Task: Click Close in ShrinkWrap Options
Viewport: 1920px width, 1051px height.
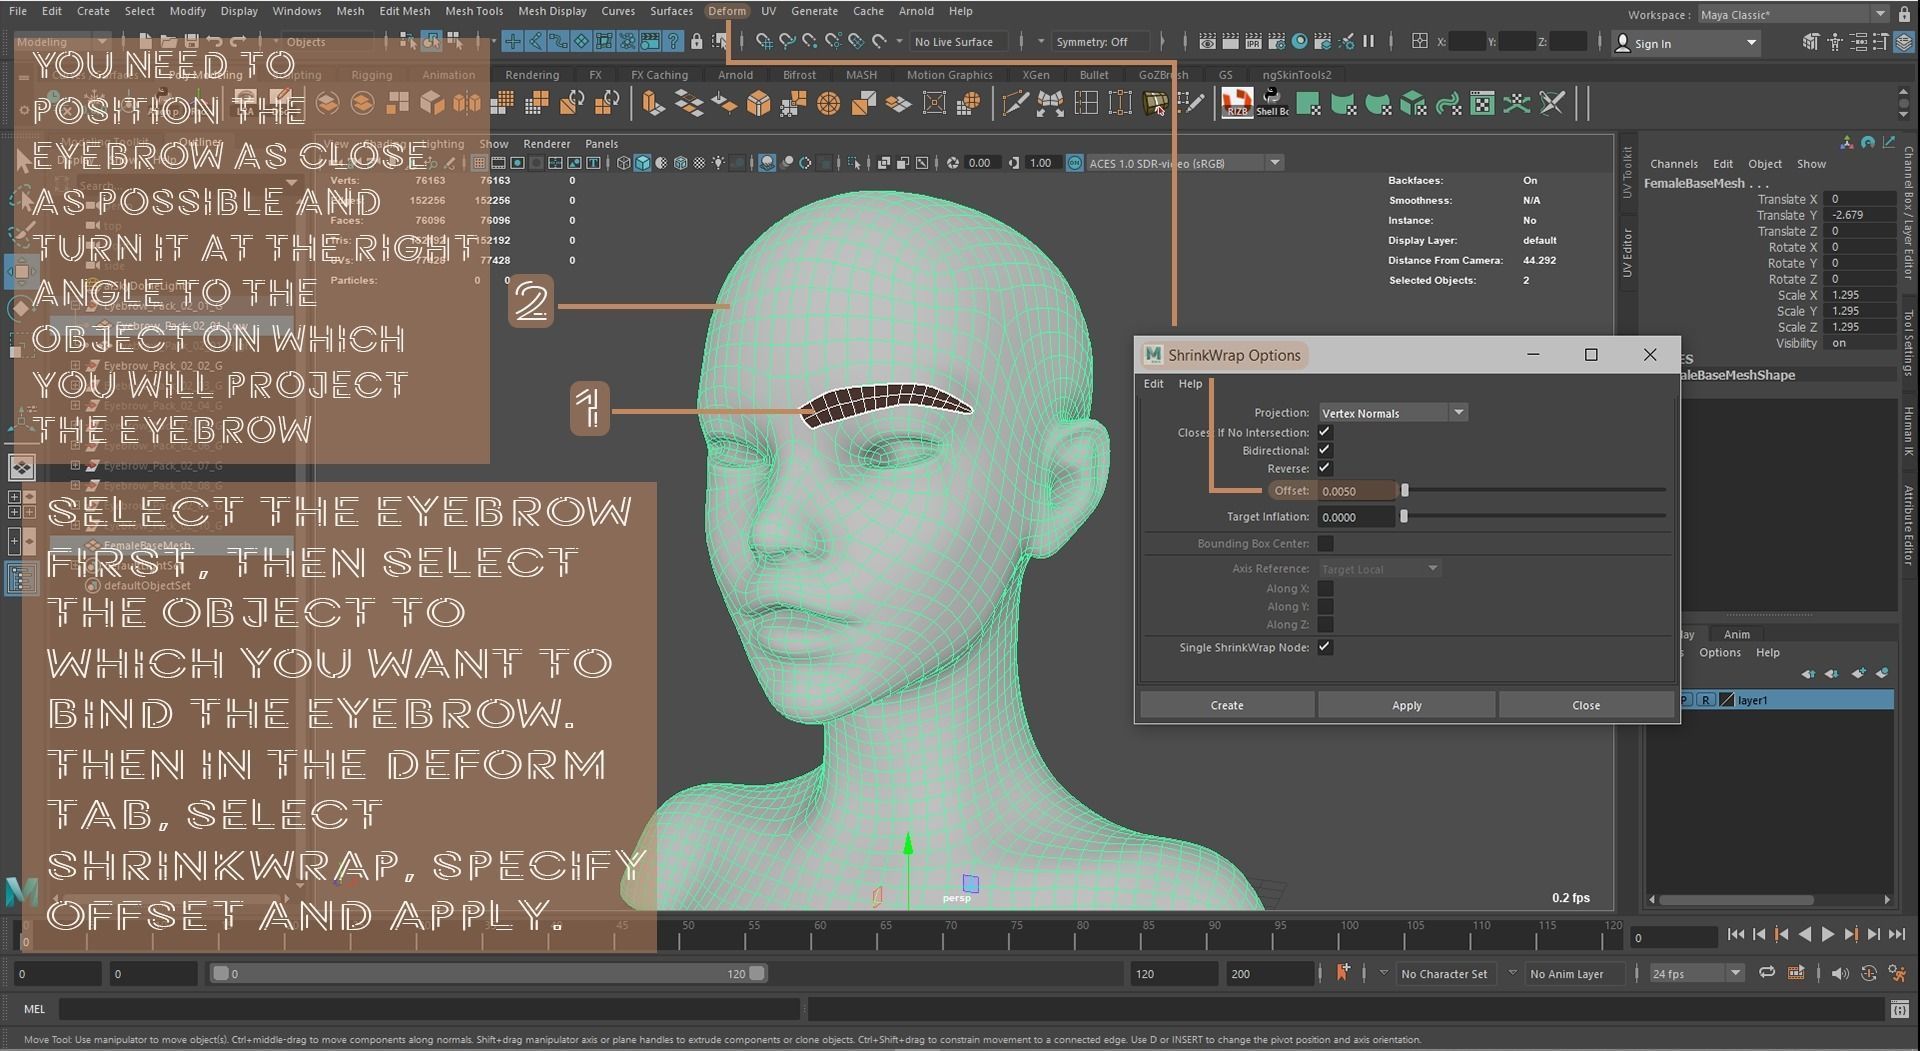Action: 1585,705
